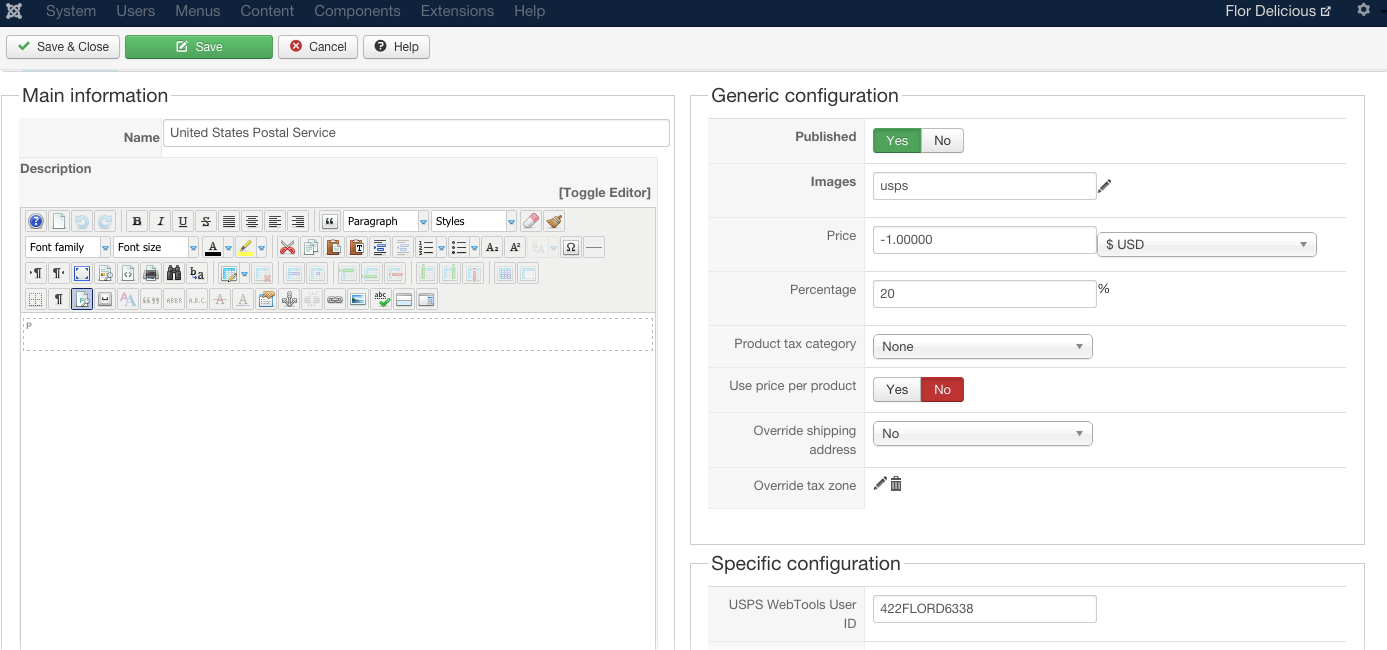1387x650 pixels.
Task: Open the Paragraph format dropdown
Action: [x=386, y=221]
